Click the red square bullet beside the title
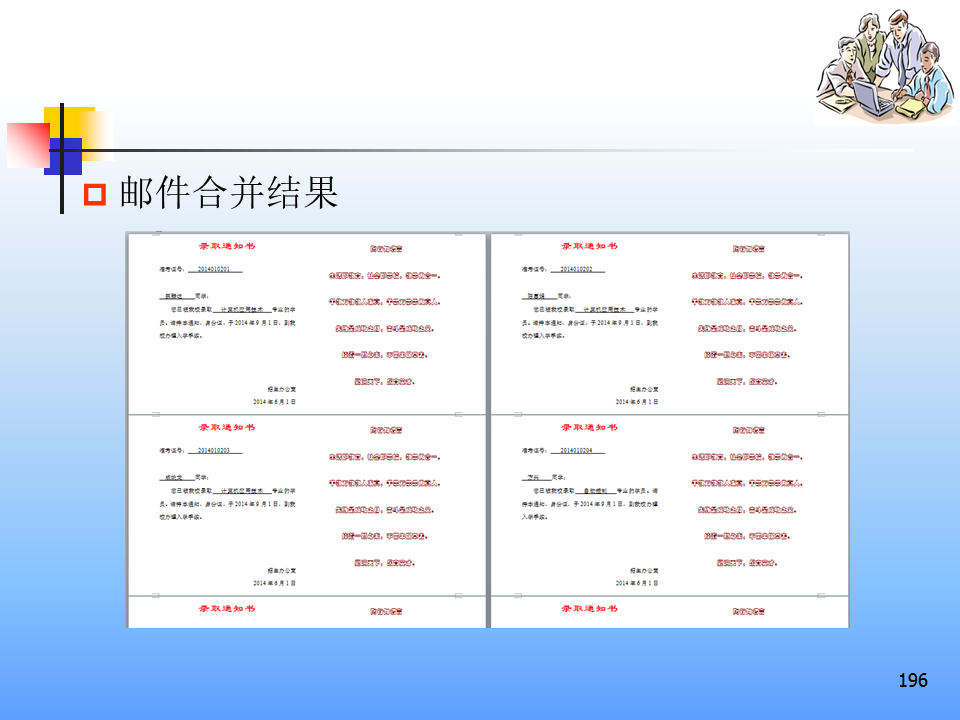This screenshot has height=720, width=960. point(95,195)
